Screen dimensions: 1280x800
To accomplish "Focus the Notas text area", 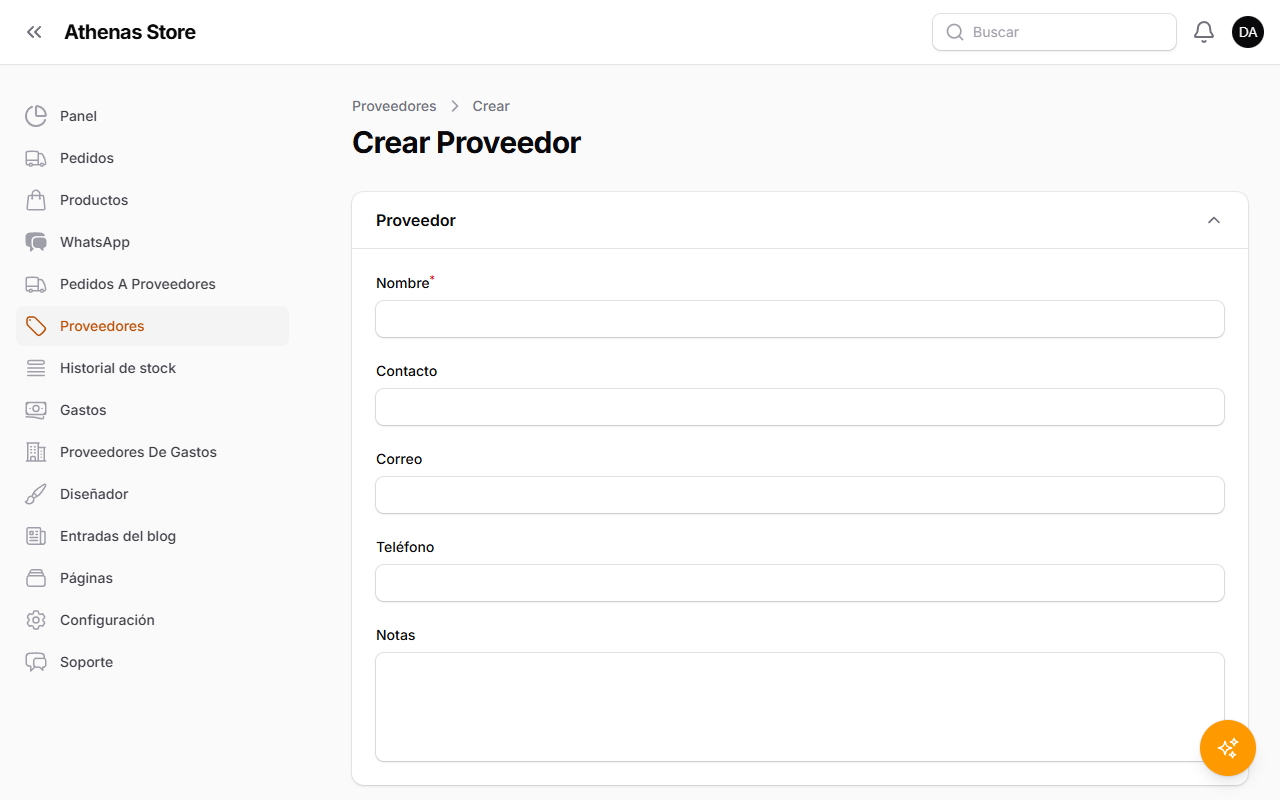I will pos(800,707).
